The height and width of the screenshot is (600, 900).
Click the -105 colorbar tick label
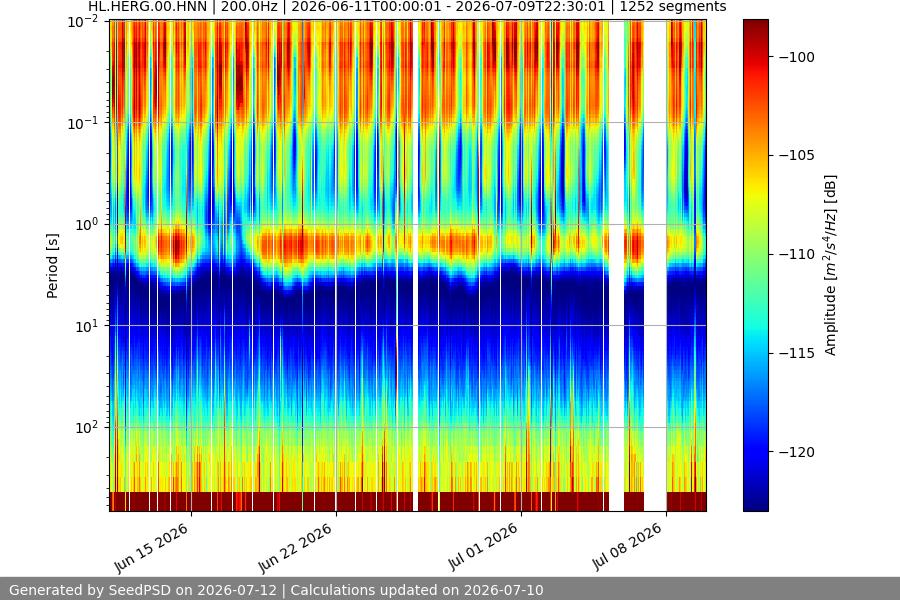click(797, 156)
